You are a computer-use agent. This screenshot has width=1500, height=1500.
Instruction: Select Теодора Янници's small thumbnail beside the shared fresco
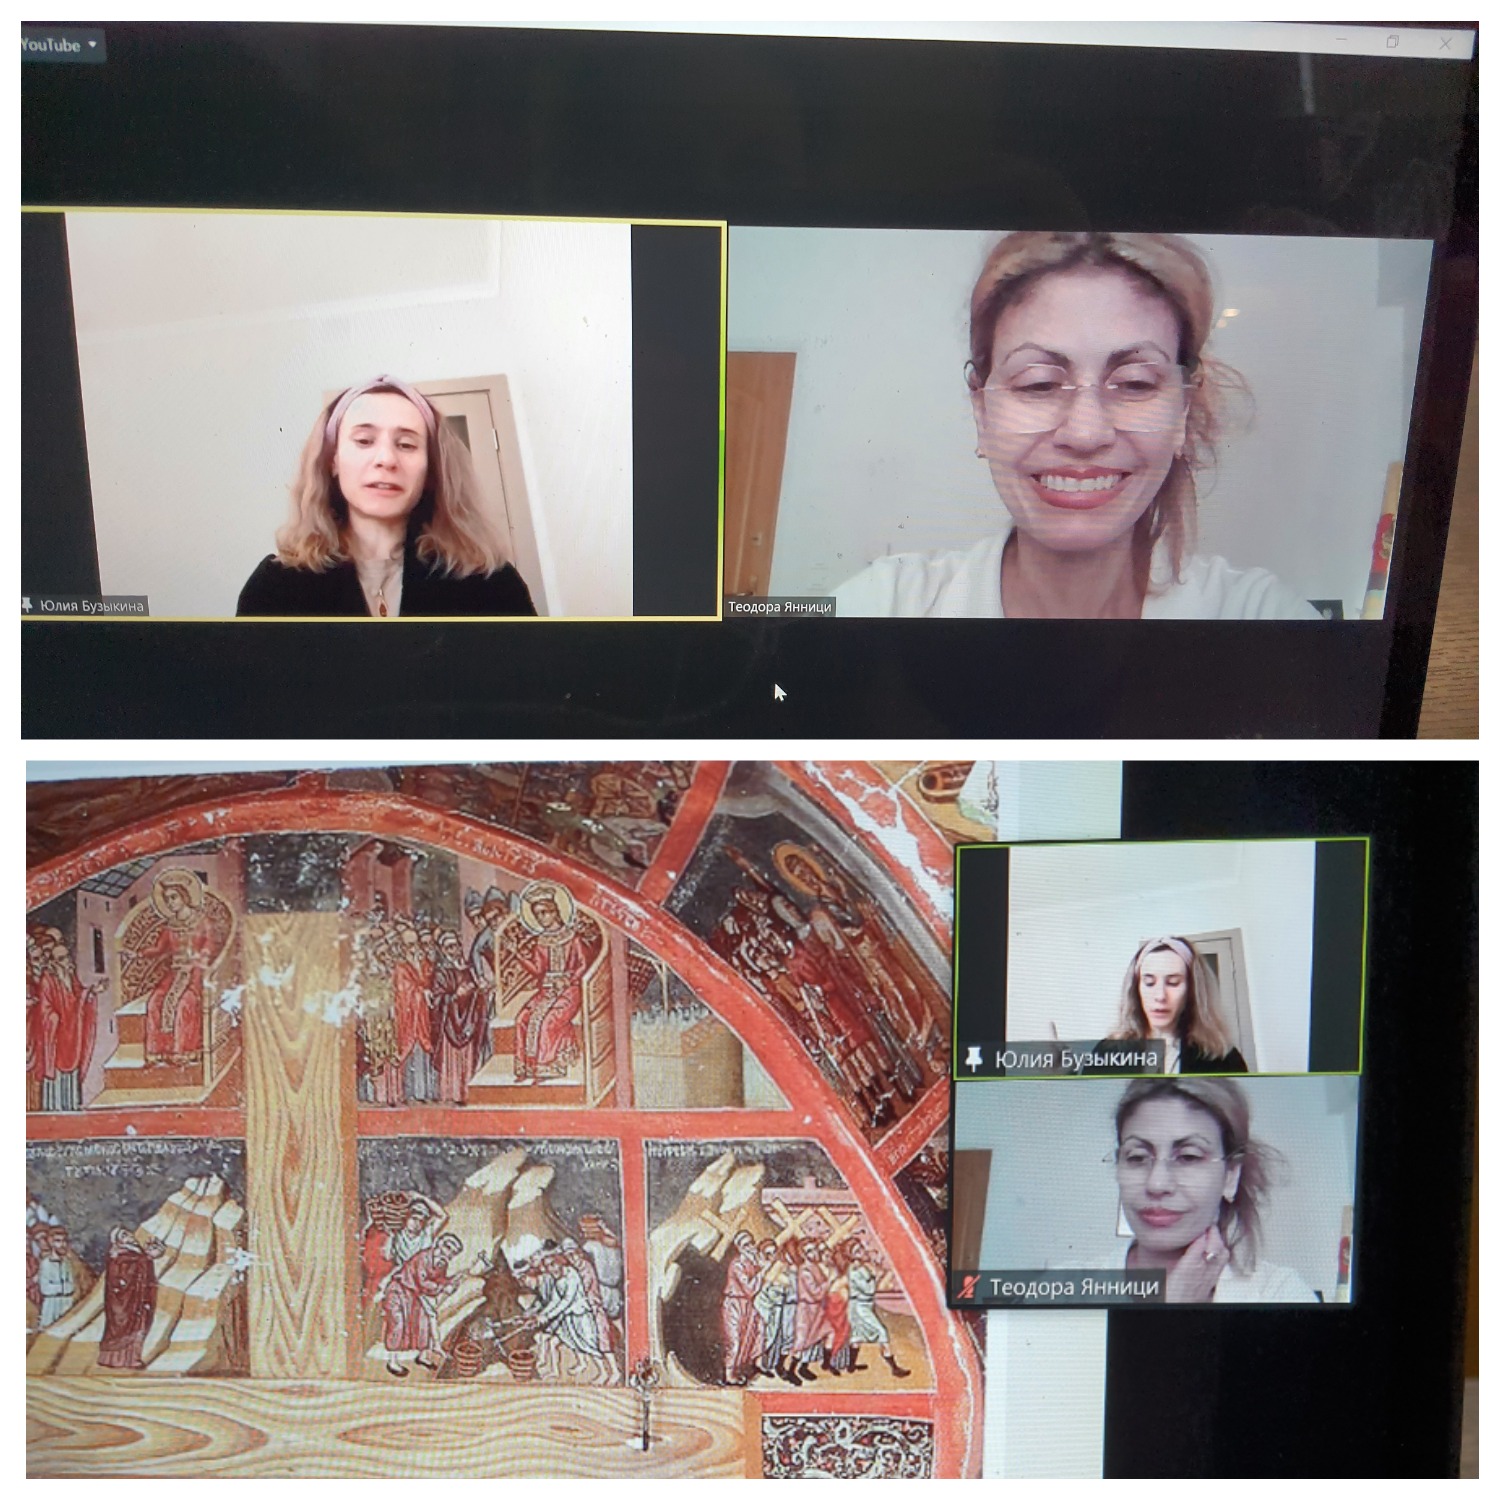1155,1190
